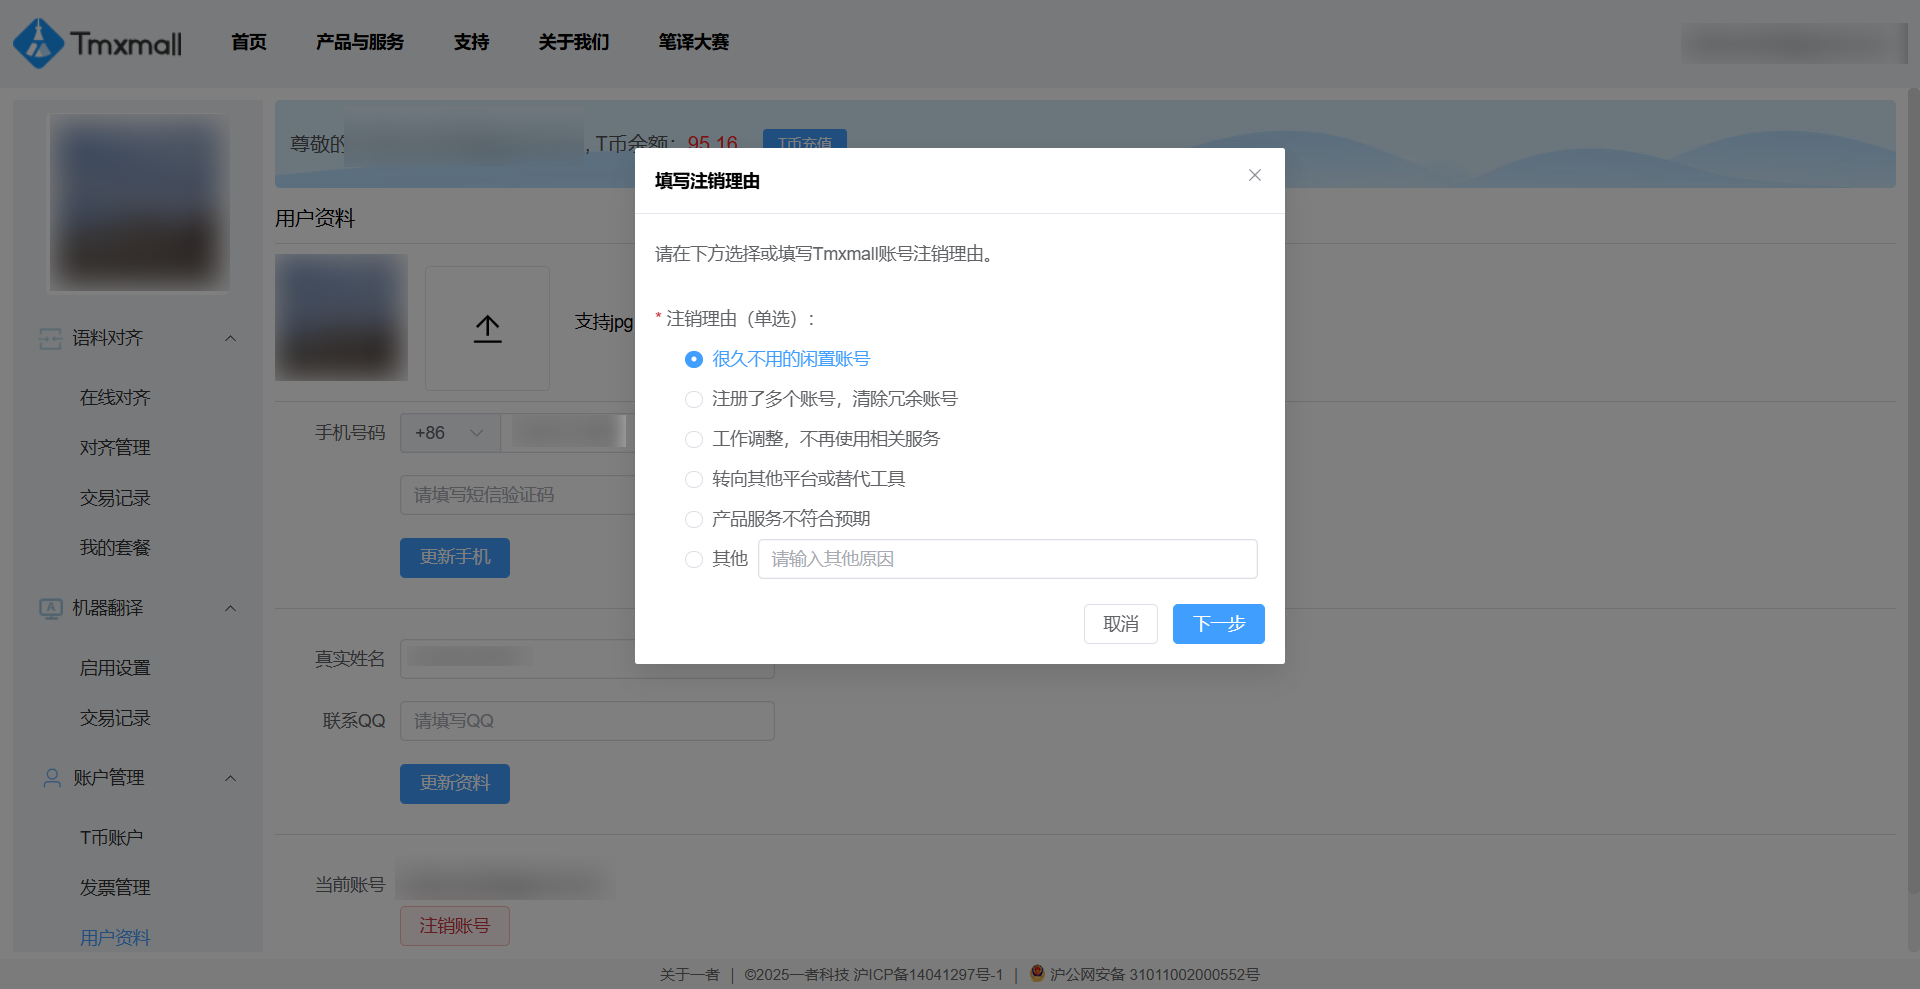1920x989 pixels.
Task: Click the 语料对齐 sidebar icon
Action: (x=50, y=339)
